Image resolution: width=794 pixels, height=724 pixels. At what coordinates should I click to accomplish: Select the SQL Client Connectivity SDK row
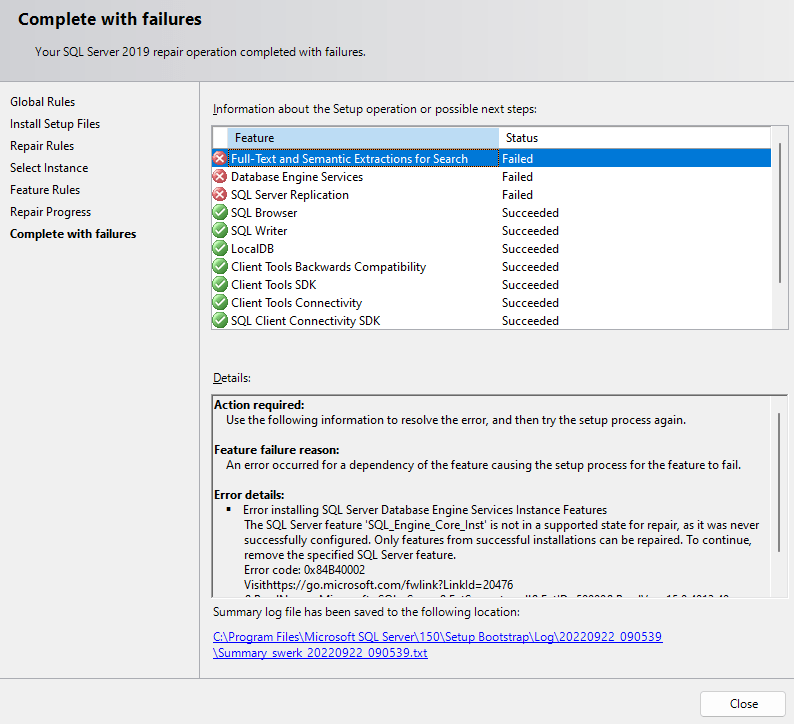[492, 320]
